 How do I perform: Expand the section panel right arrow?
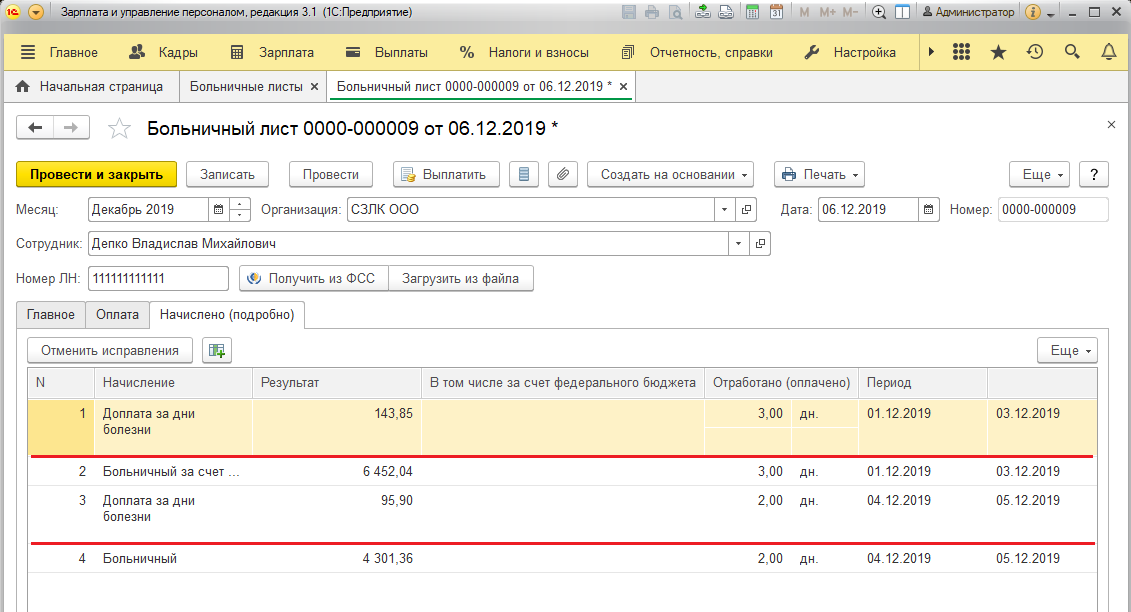click(x=931, y=52)
